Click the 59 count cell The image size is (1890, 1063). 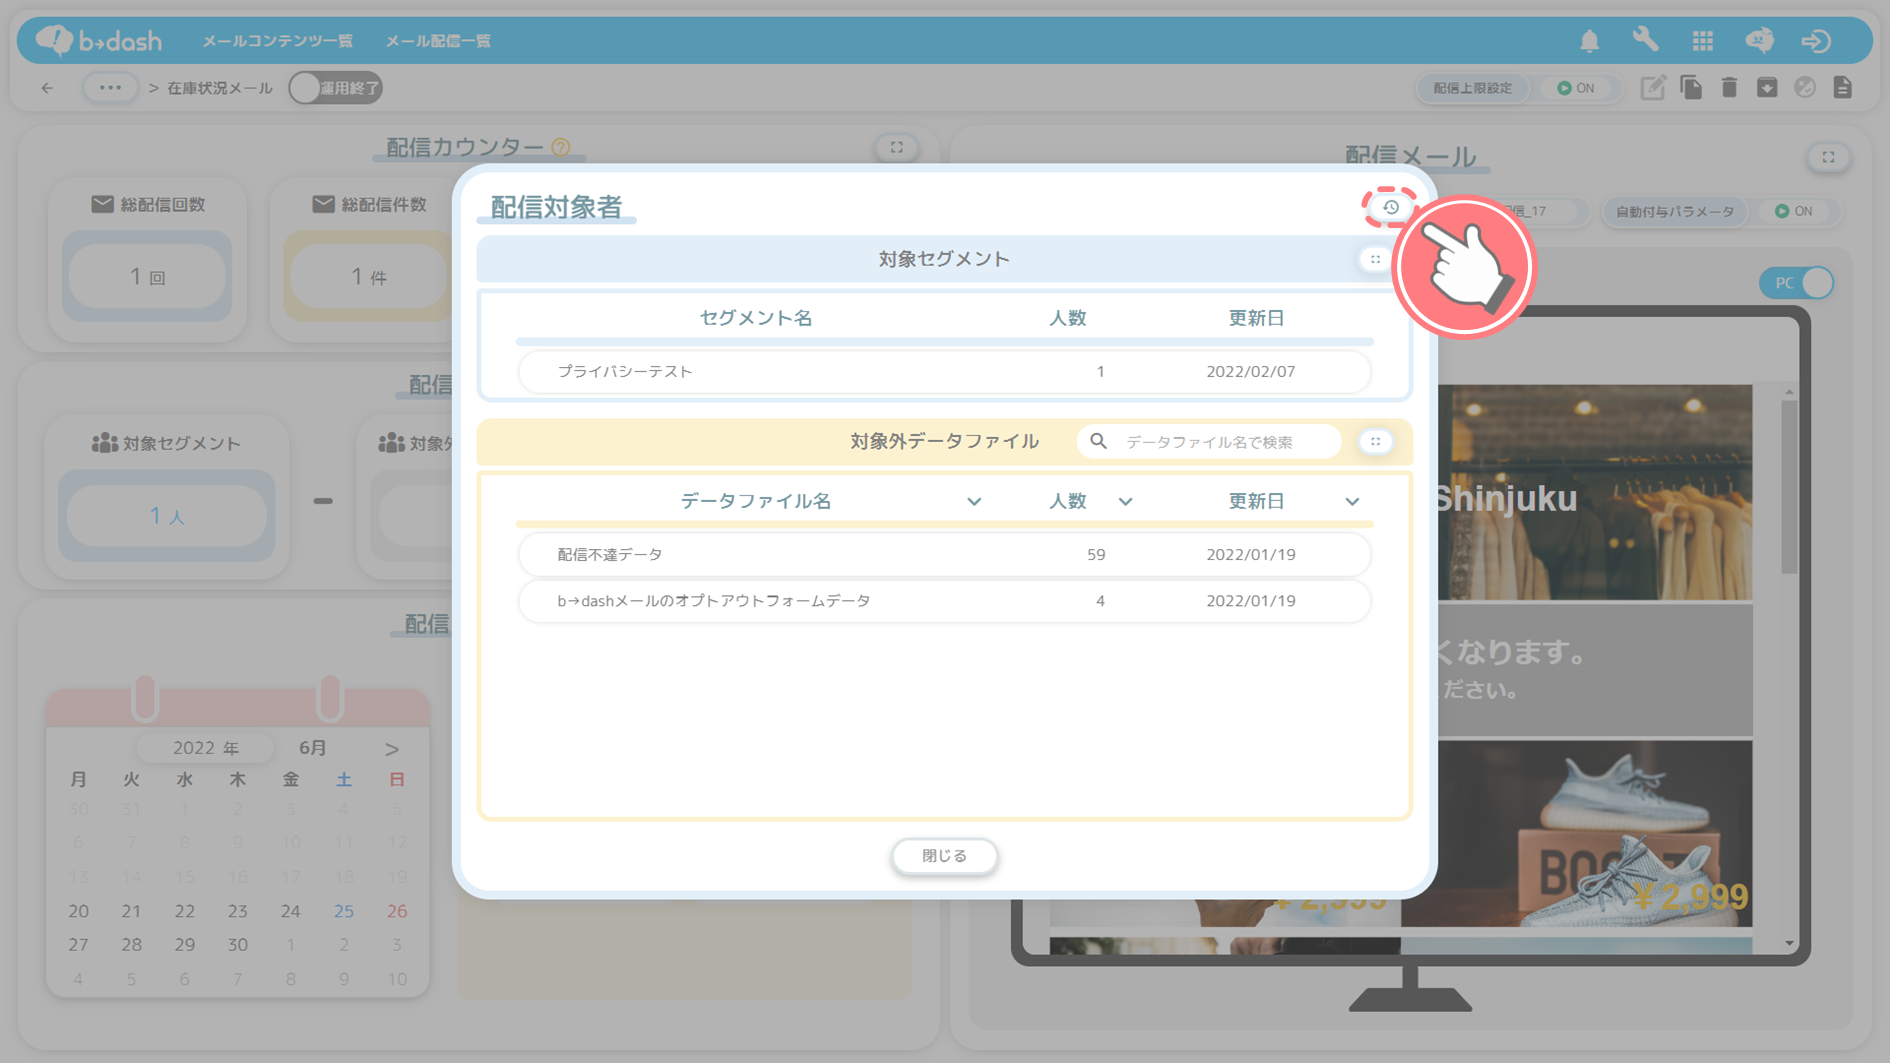pos(1096,554)
